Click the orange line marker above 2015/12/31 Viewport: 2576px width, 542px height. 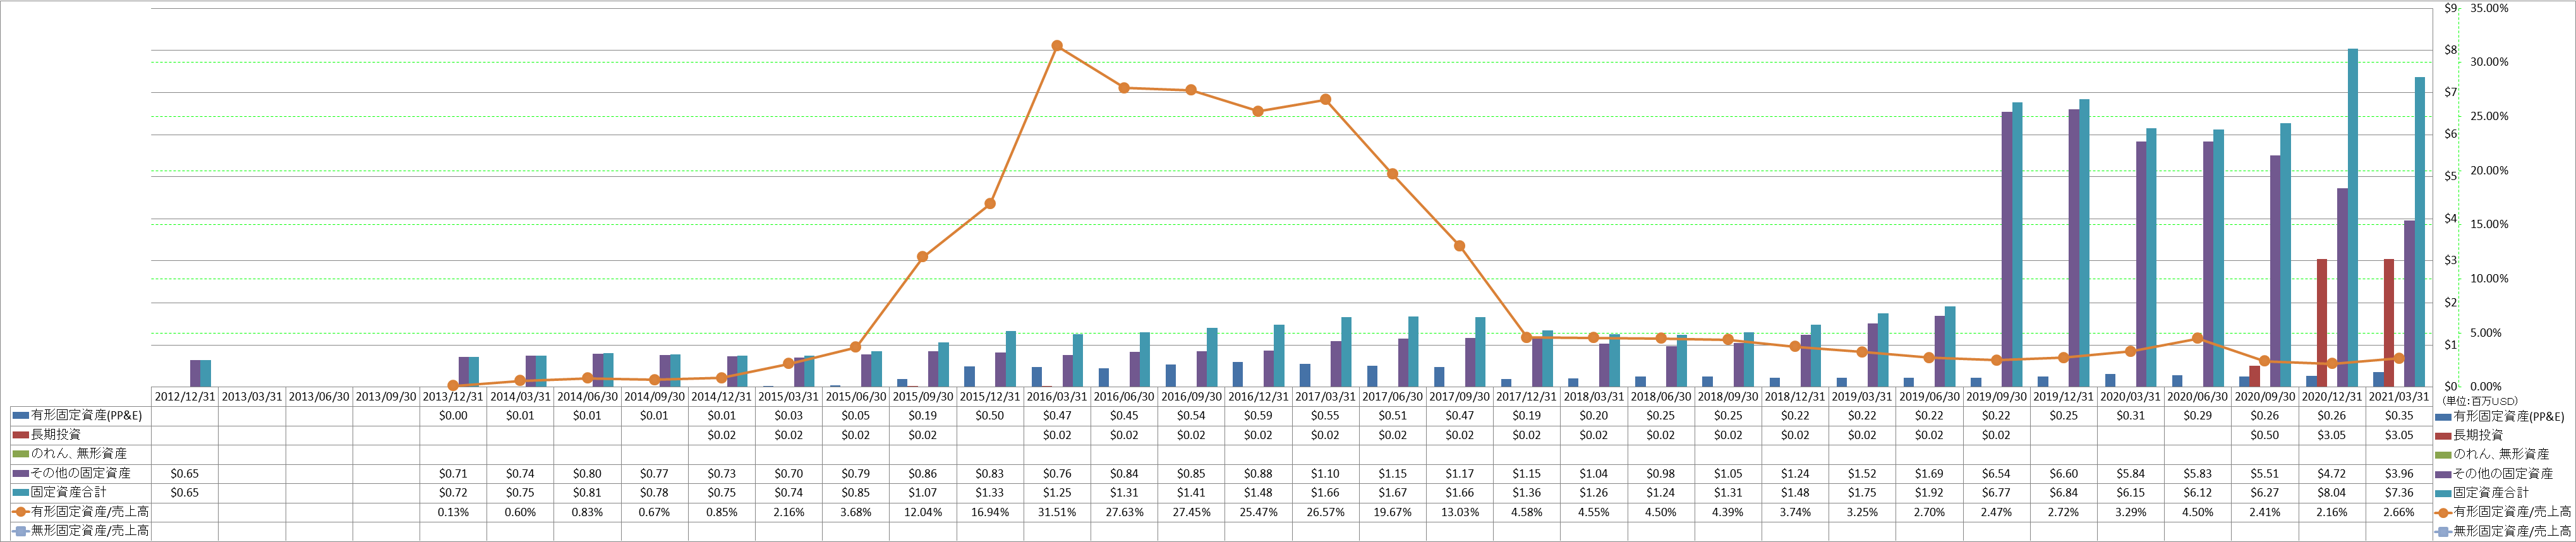990,204
